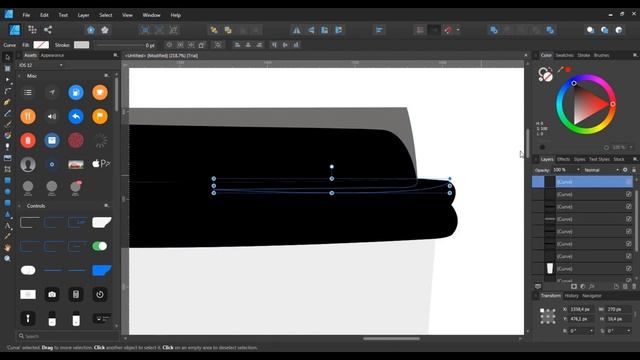Open the Assets panel menu icon

116,55
